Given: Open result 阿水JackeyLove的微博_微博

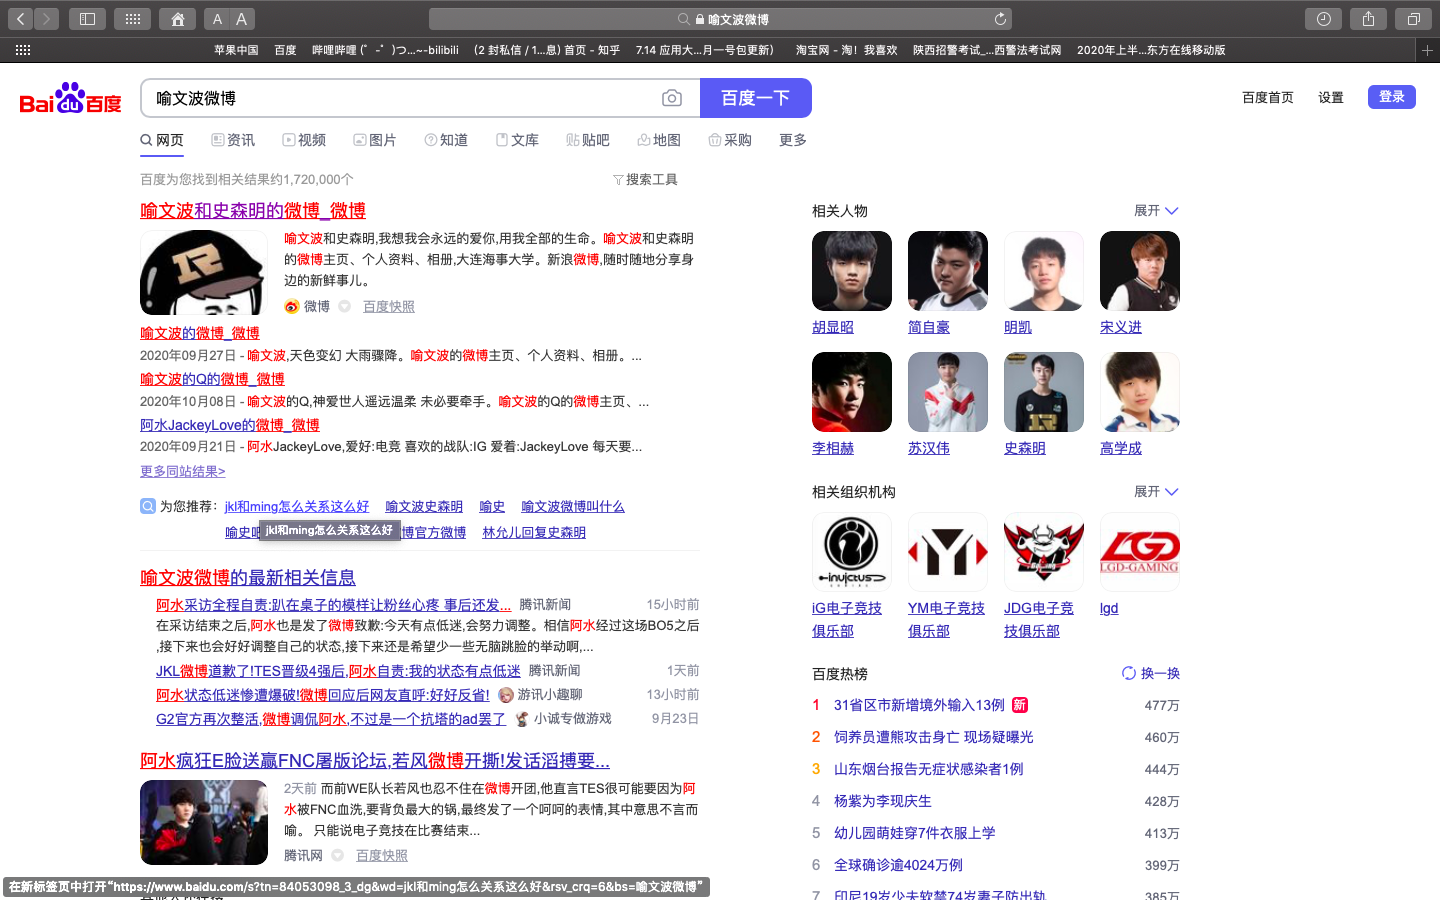Looking at the screenshot, I should [x=230, y=425].
